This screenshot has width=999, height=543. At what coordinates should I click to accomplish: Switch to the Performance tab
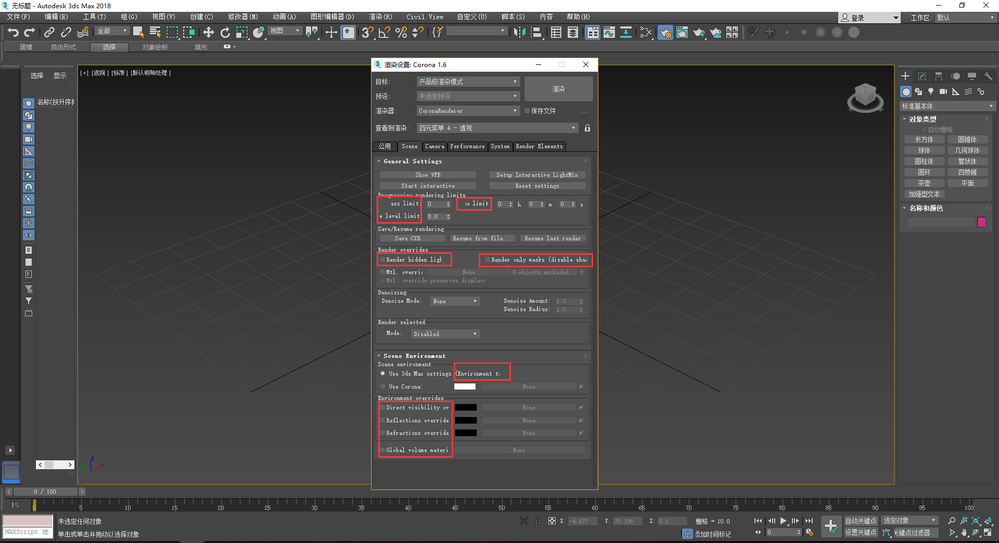(467, 147)
